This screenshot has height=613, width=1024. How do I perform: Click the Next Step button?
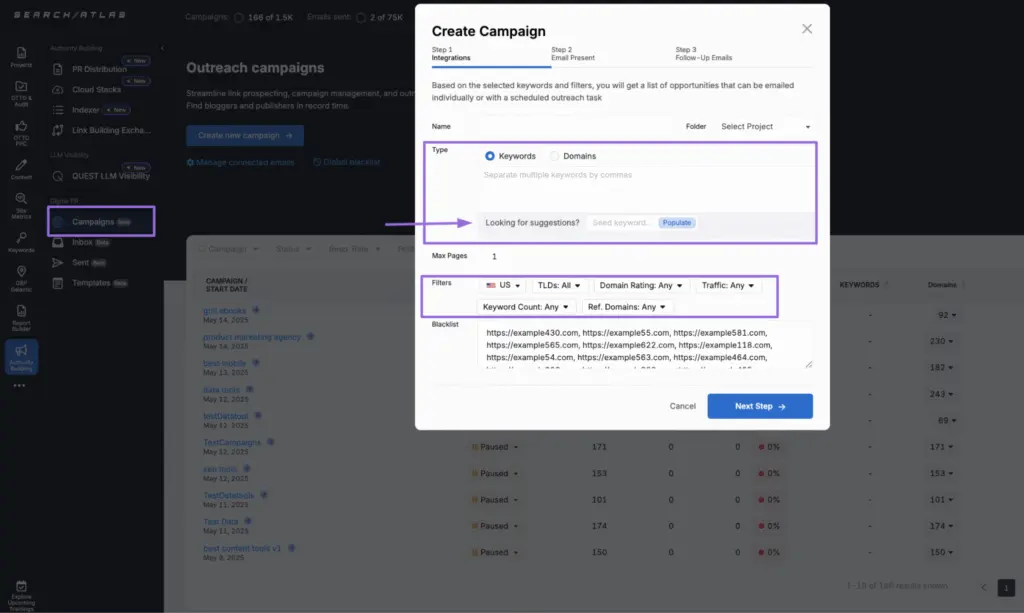click(x=760, y=406)
